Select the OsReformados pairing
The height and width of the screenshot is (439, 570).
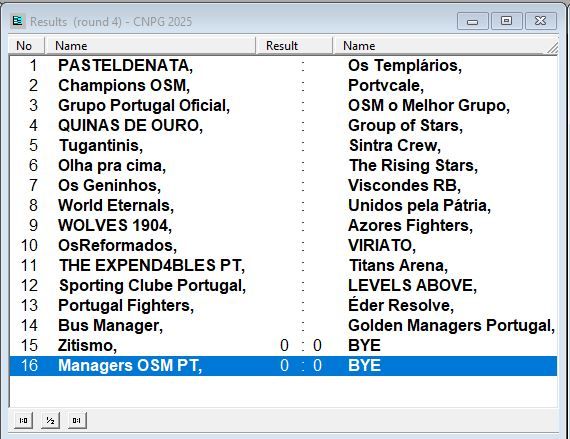click(283, 245)
